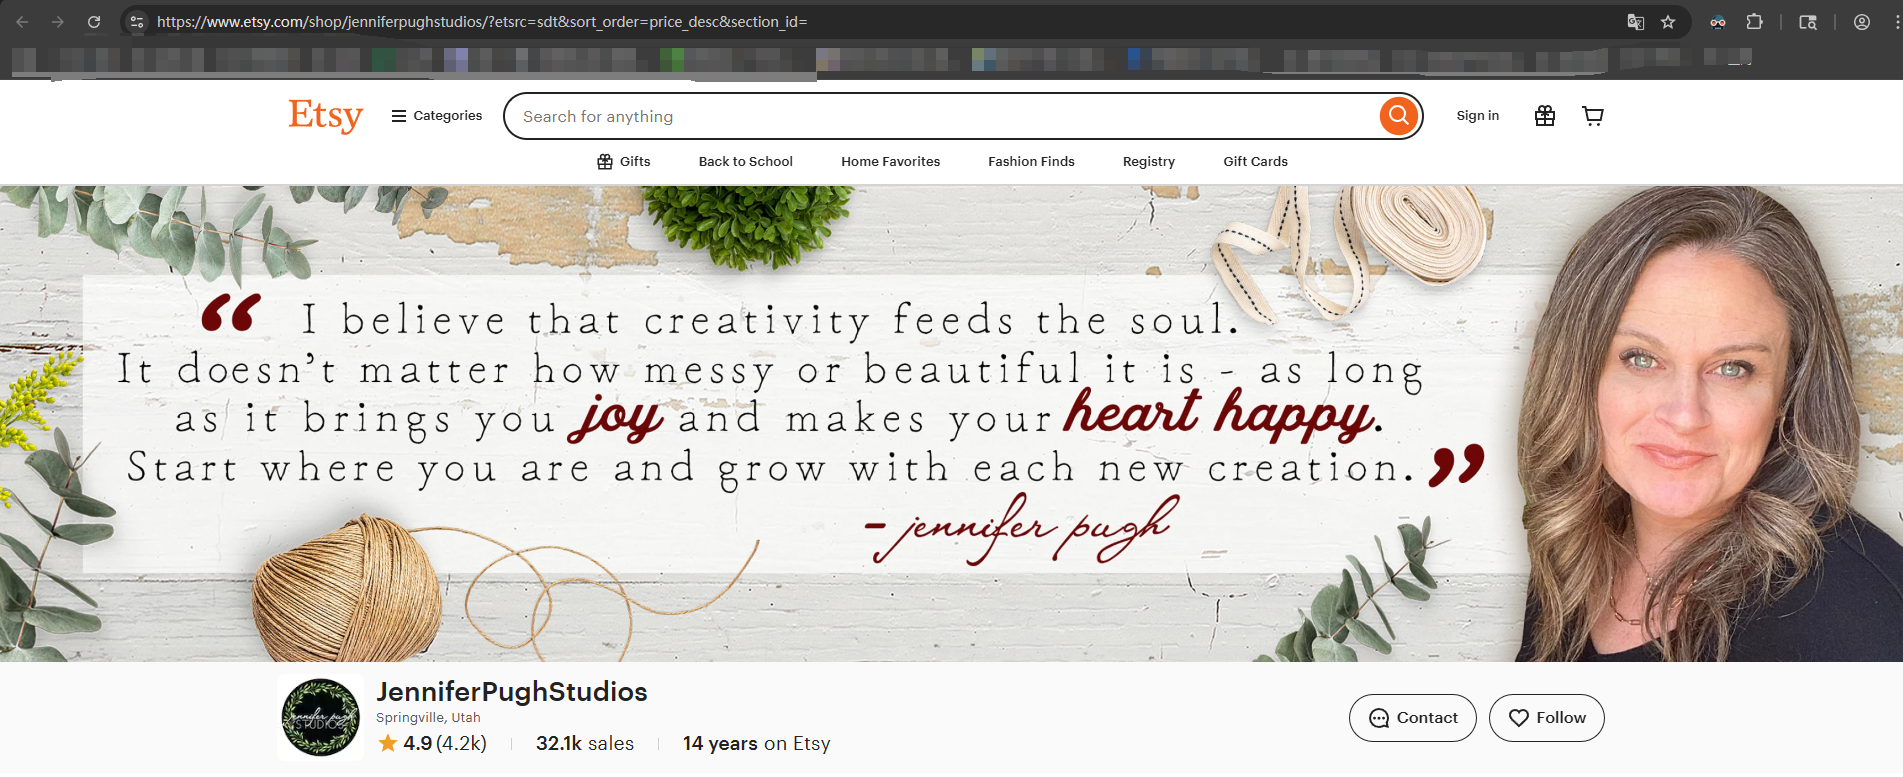Click the Etsy logo
The image size is (1903, 777).
pyautogui.click(x=325, y=116)
